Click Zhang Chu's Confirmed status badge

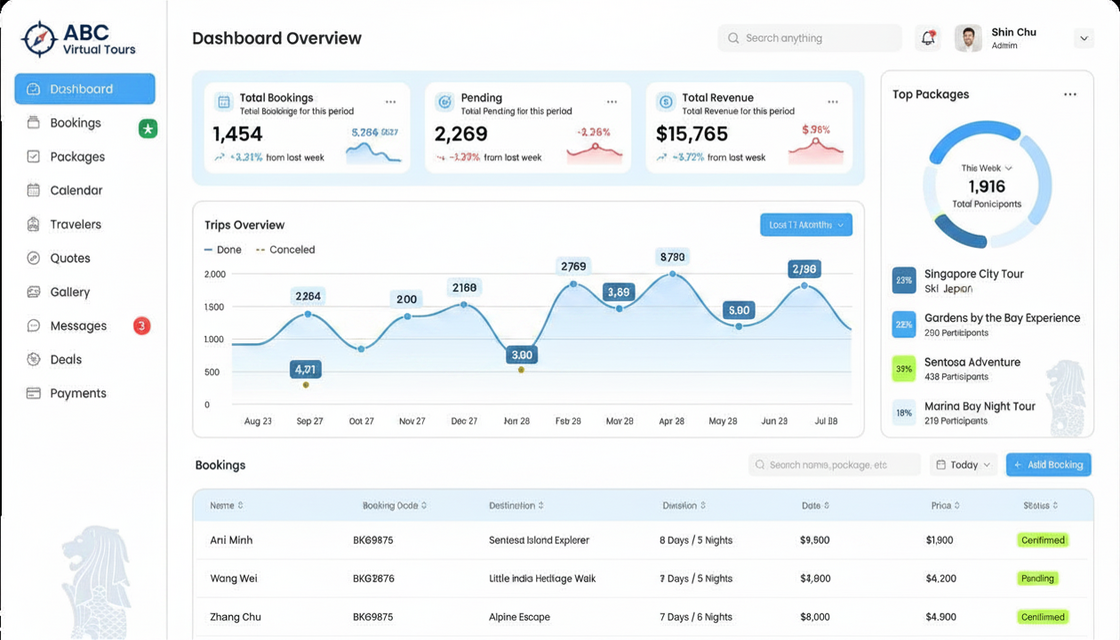click(x=1043, y=617)
